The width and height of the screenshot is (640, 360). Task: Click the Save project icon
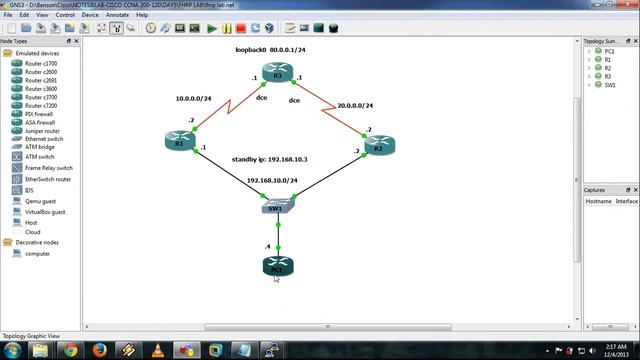click(41, 28)
